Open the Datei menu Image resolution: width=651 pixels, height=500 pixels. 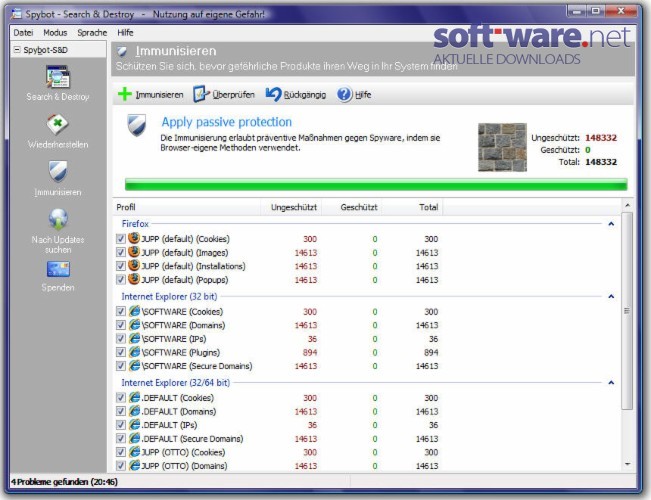[23, 32]
